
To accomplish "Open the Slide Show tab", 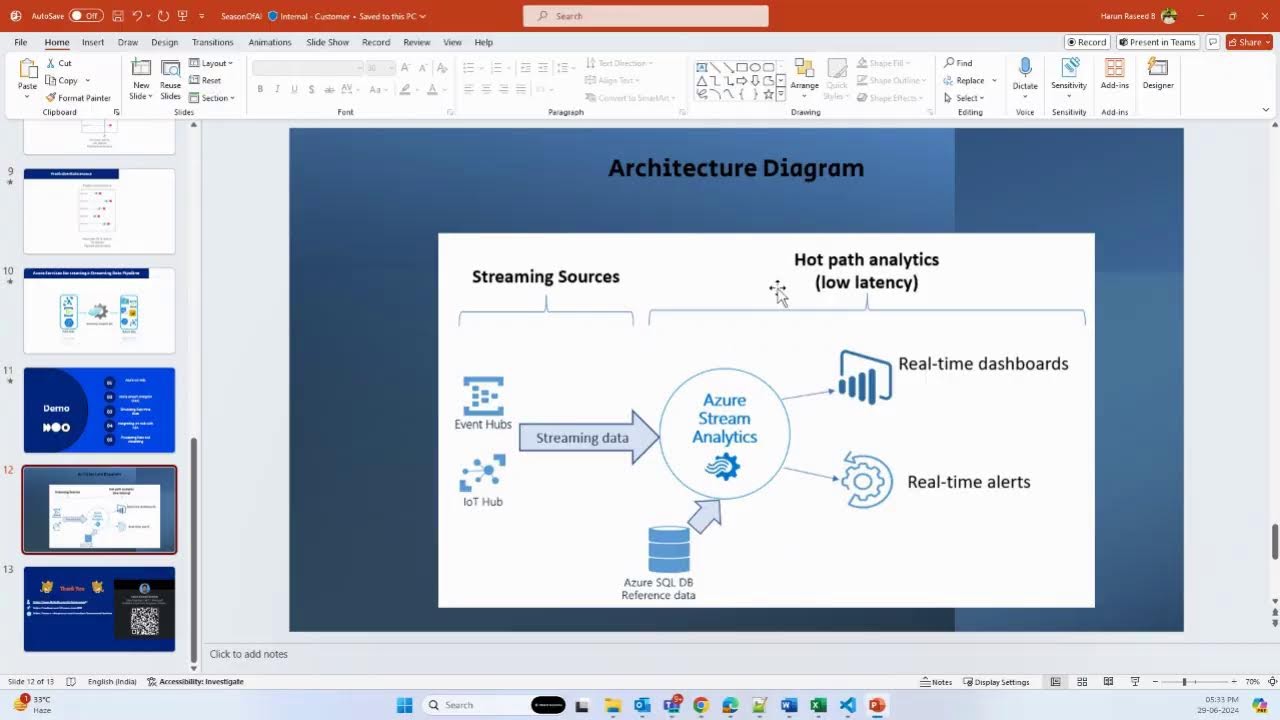I will tap(328, 42).
